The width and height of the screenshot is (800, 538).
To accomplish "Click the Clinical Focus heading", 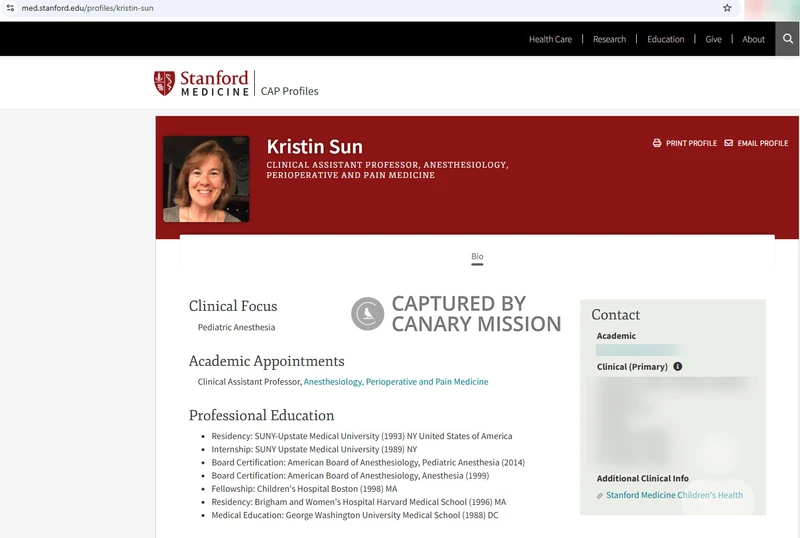I will (x=233, y=306).
